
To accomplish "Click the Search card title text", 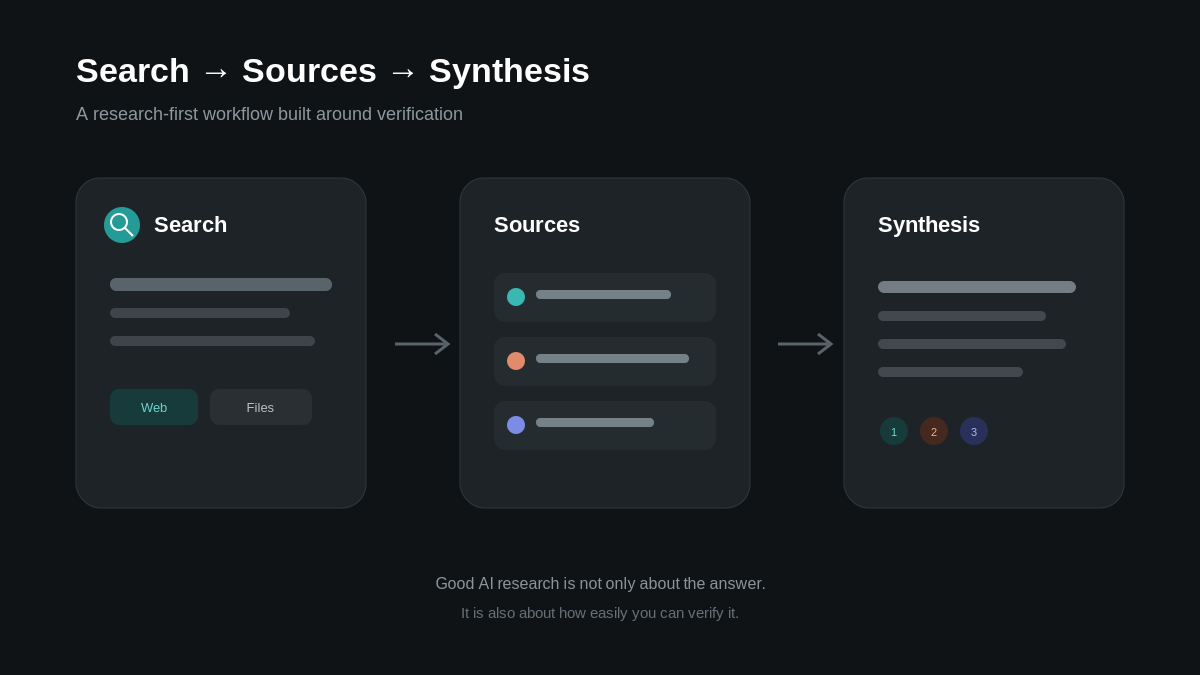I will (x=191, y=225).
